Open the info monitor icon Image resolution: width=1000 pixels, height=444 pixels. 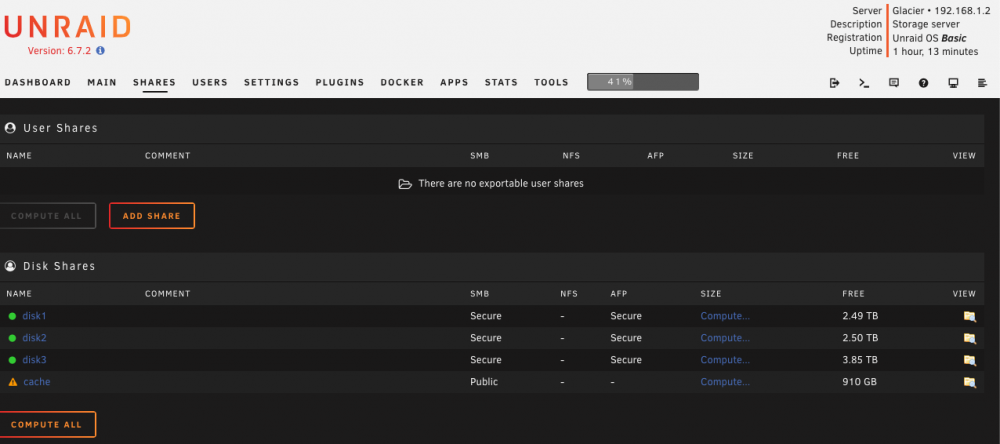[x=953, y=83]
